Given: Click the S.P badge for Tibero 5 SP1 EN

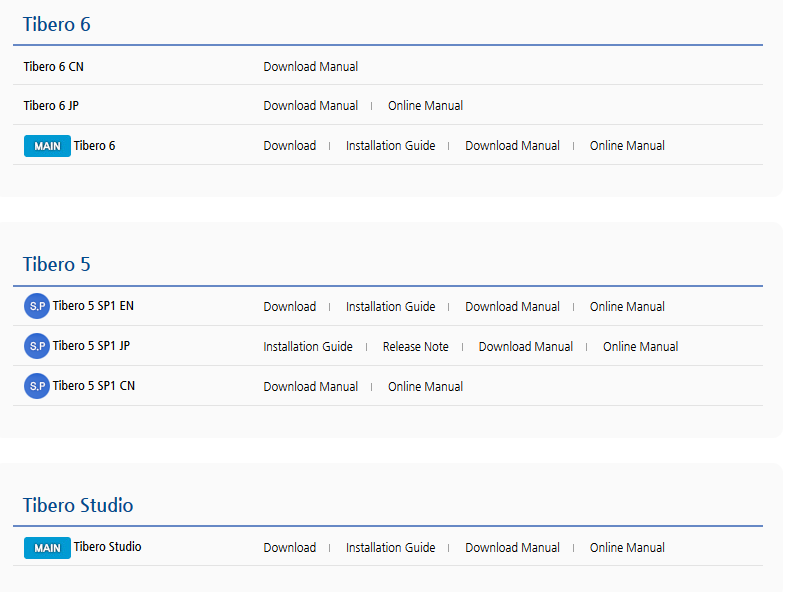Looking at the screenshot, I should point(37,306).
